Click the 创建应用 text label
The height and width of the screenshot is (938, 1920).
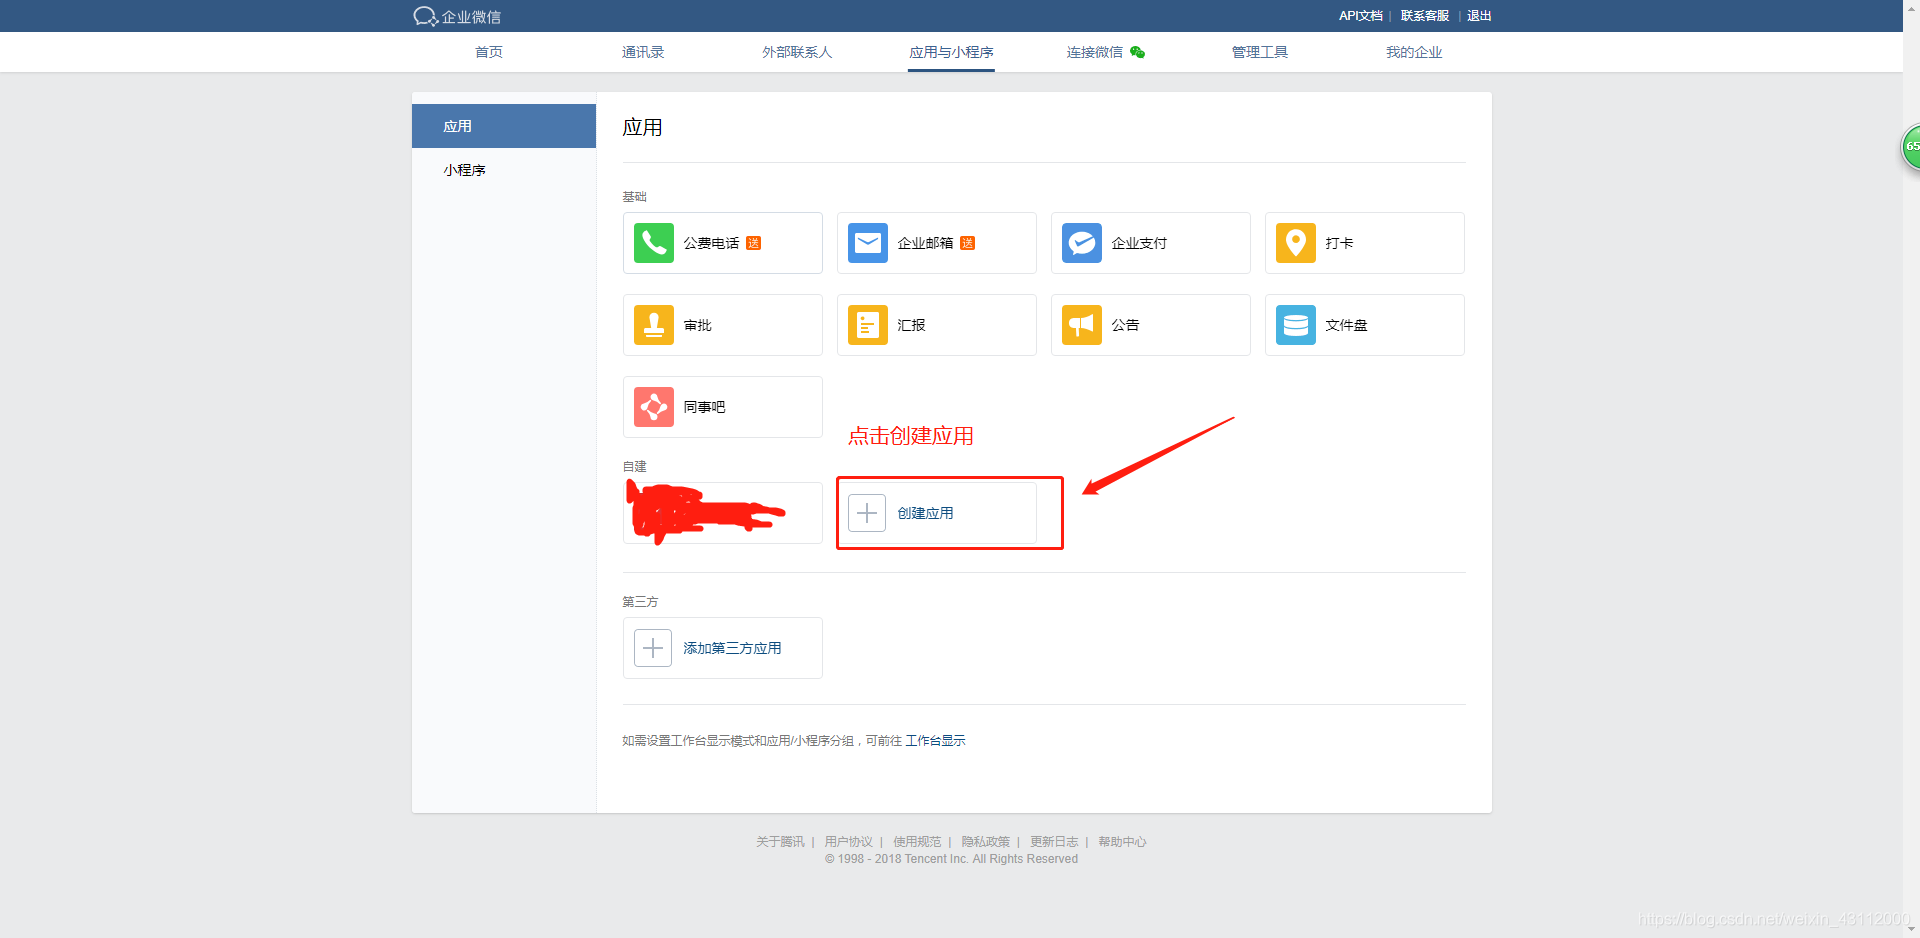[925, 513]
